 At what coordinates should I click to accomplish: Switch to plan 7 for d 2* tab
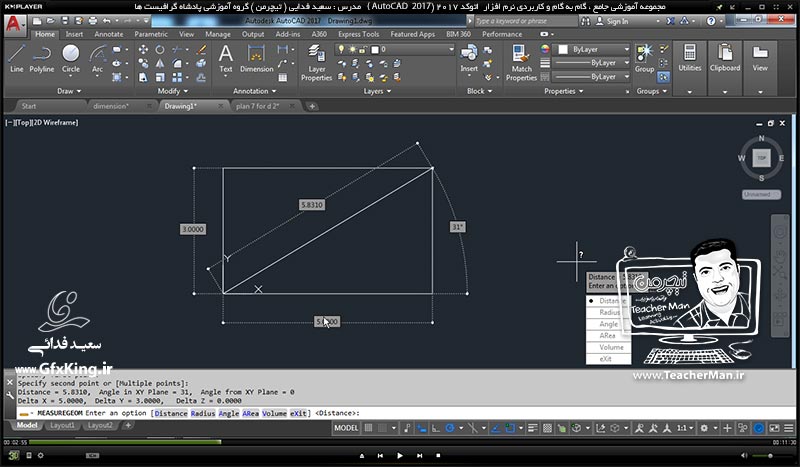point(257,106)
